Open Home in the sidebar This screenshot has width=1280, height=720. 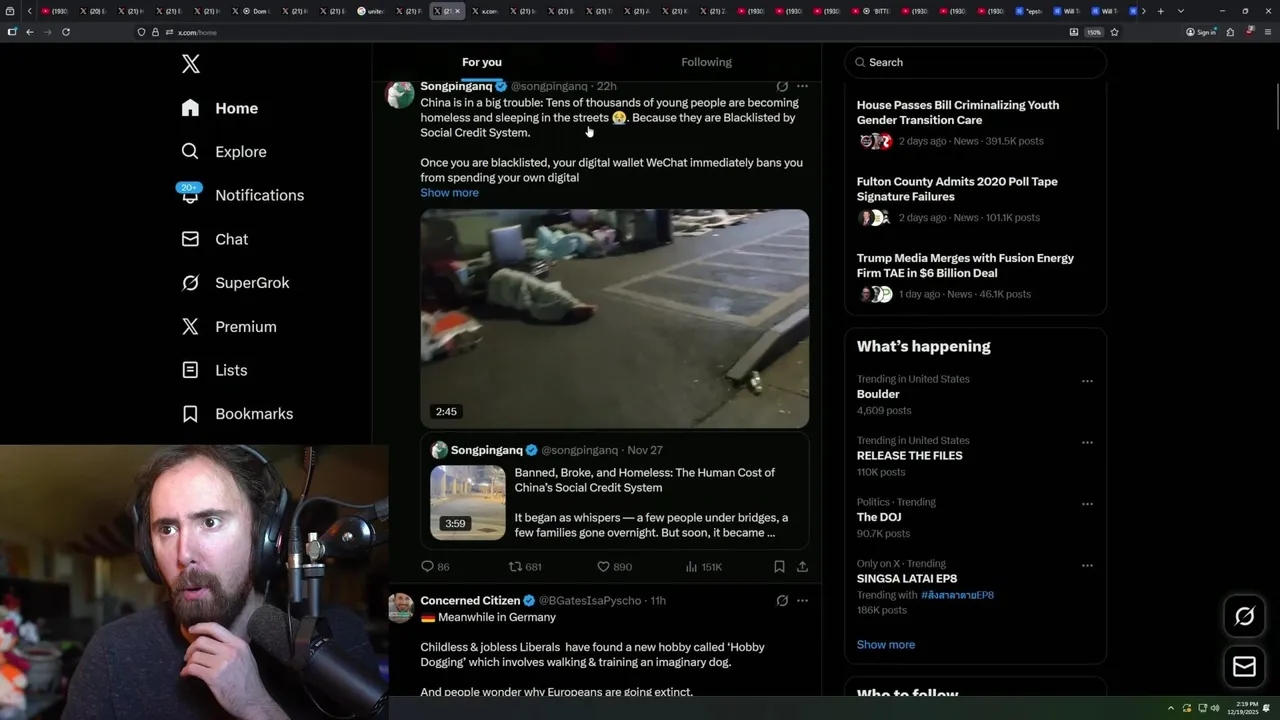click(x=220, y=108)
